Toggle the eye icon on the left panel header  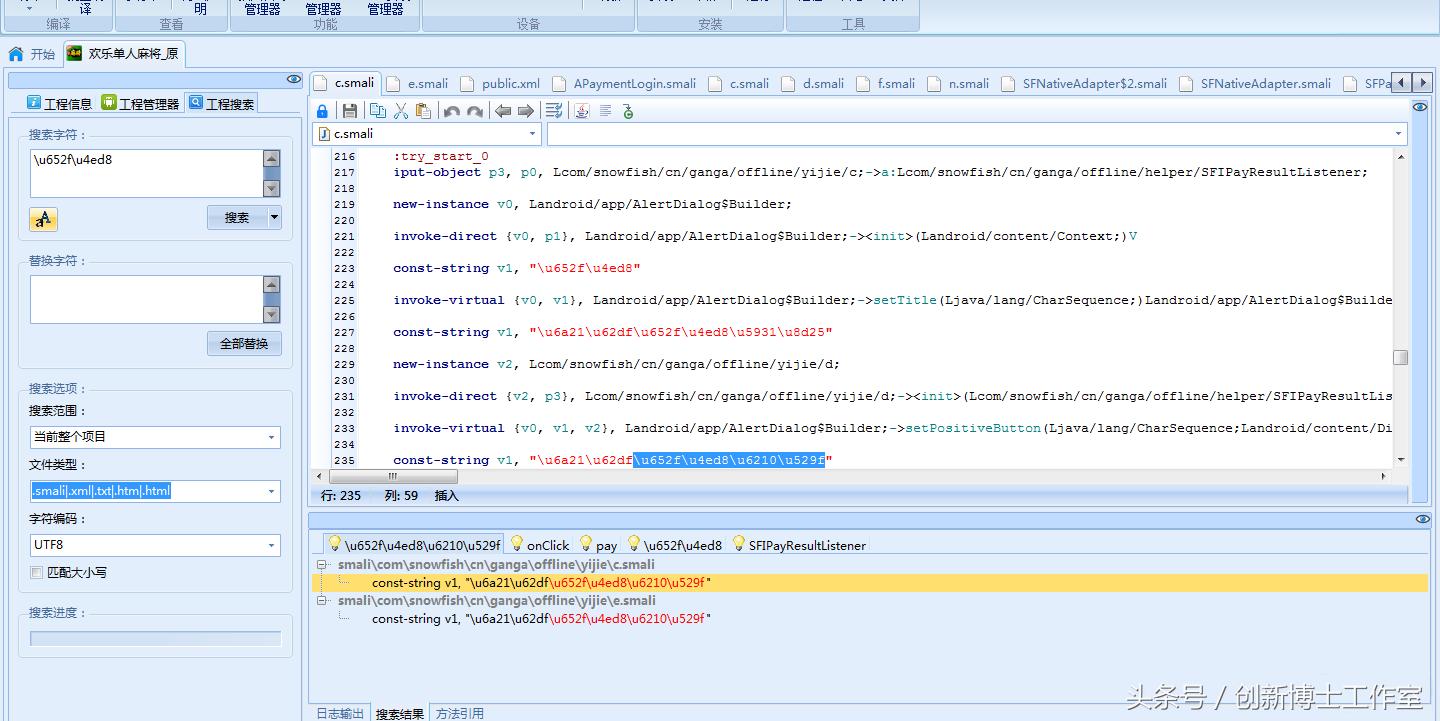coord(293,79)
